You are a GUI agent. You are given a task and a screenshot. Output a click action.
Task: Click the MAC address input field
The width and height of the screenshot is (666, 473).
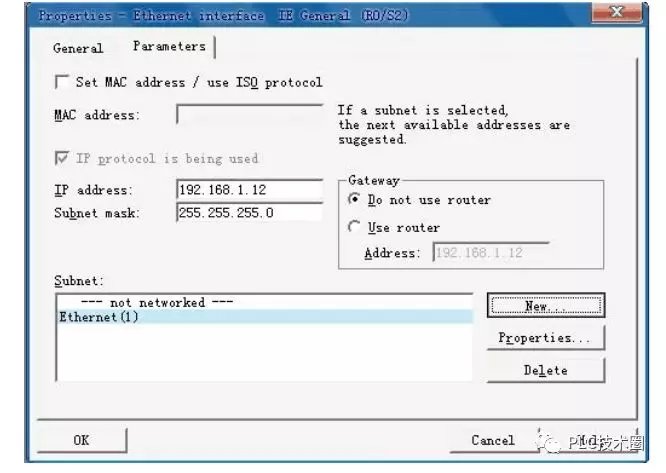(249, 114)
